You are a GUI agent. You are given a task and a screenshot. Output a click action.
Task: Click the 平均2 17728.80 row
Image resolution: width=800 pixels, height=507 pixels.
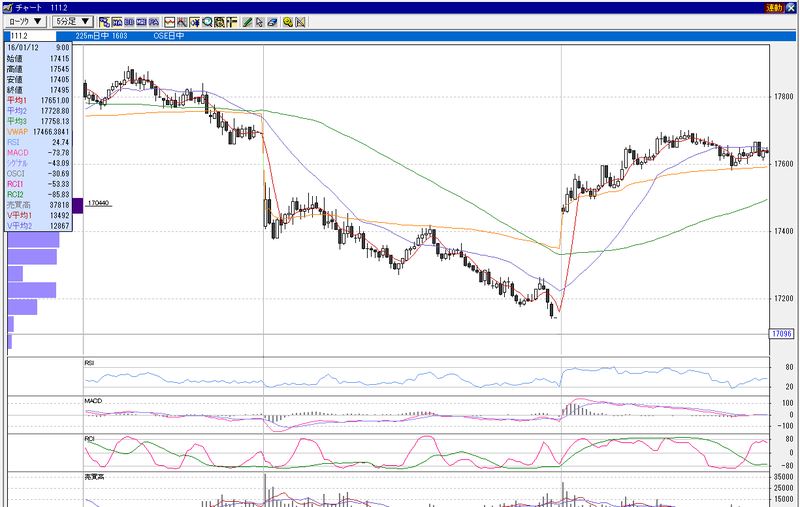[x=38, y=111]
